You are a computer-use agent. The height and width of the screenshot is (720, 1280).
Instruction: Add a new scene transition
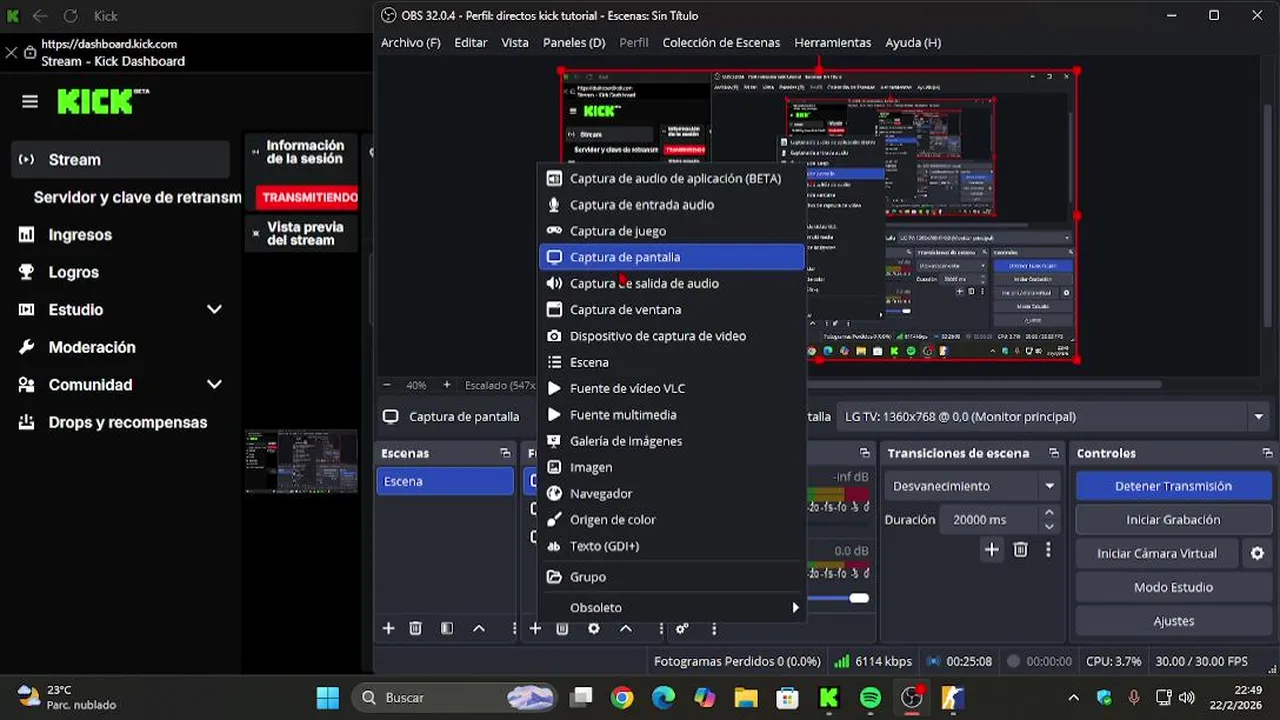pos(991,549)
